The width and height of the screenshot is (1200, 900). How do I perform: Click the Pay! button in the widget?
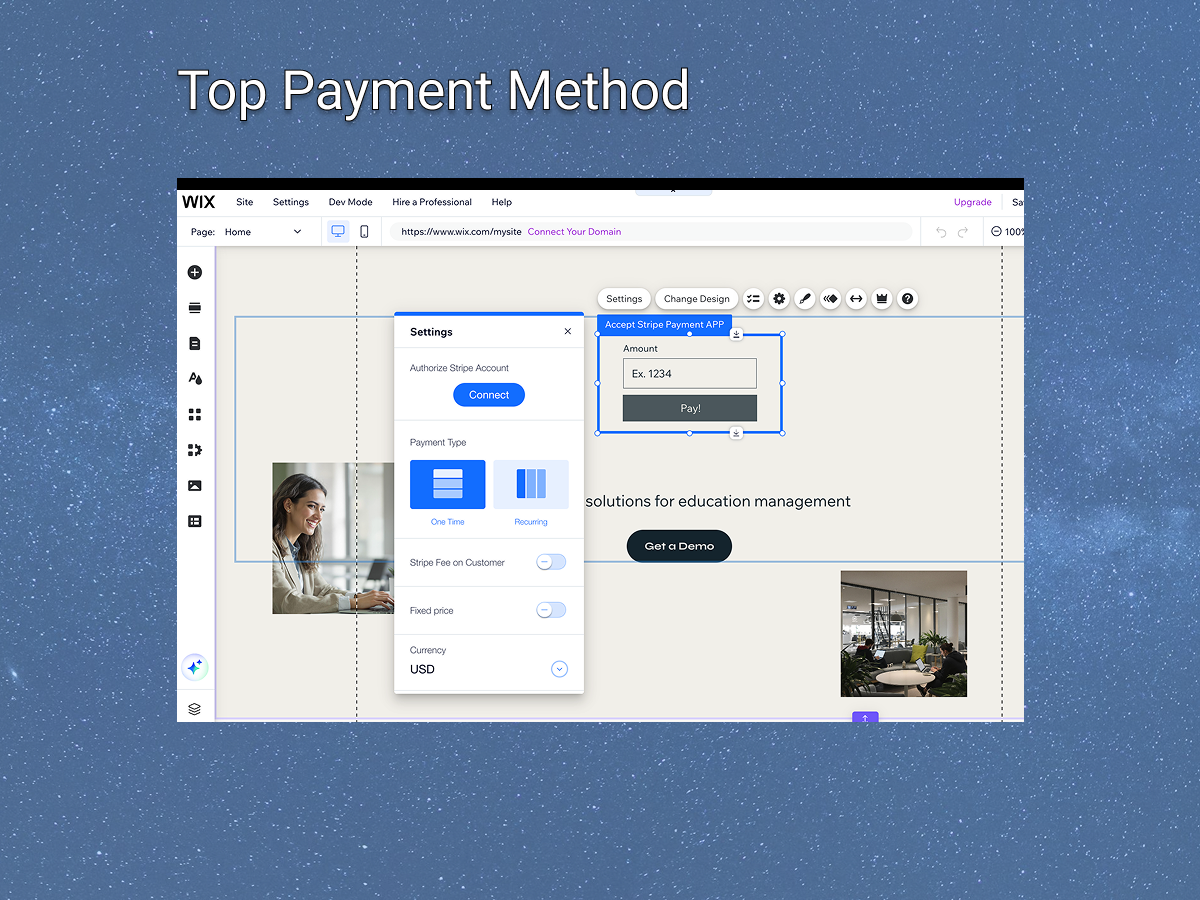(690, 408)
